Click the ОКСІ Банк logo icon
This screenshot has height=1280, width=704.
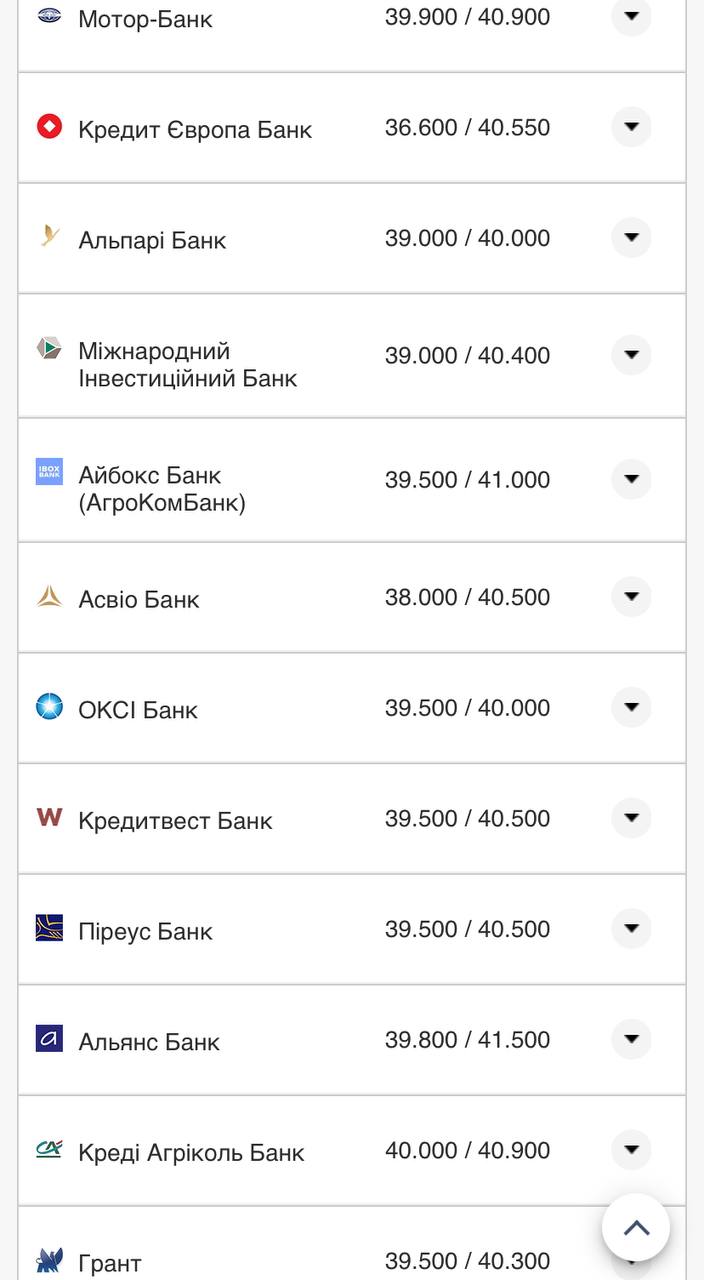point(49,707)
